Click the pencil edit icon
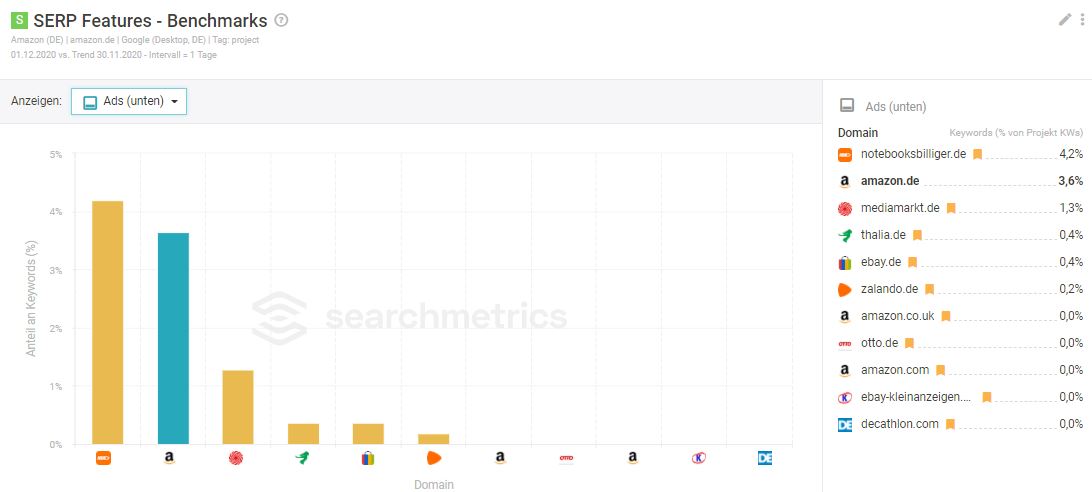Screen dimensions: 1092x492 point(1064,20)
